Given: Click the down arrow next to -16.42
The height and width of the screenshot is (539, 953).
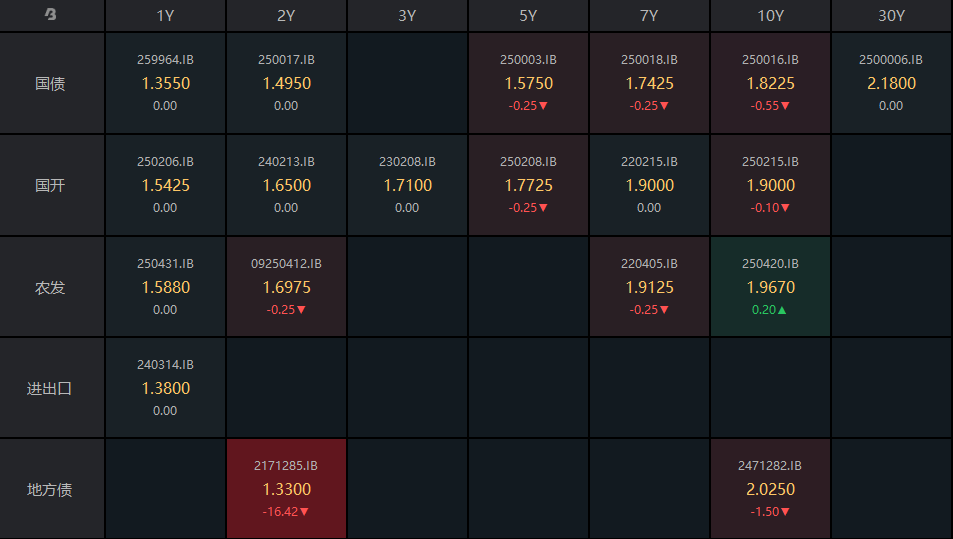Looking at the screenshot, I should click(304, 512).
